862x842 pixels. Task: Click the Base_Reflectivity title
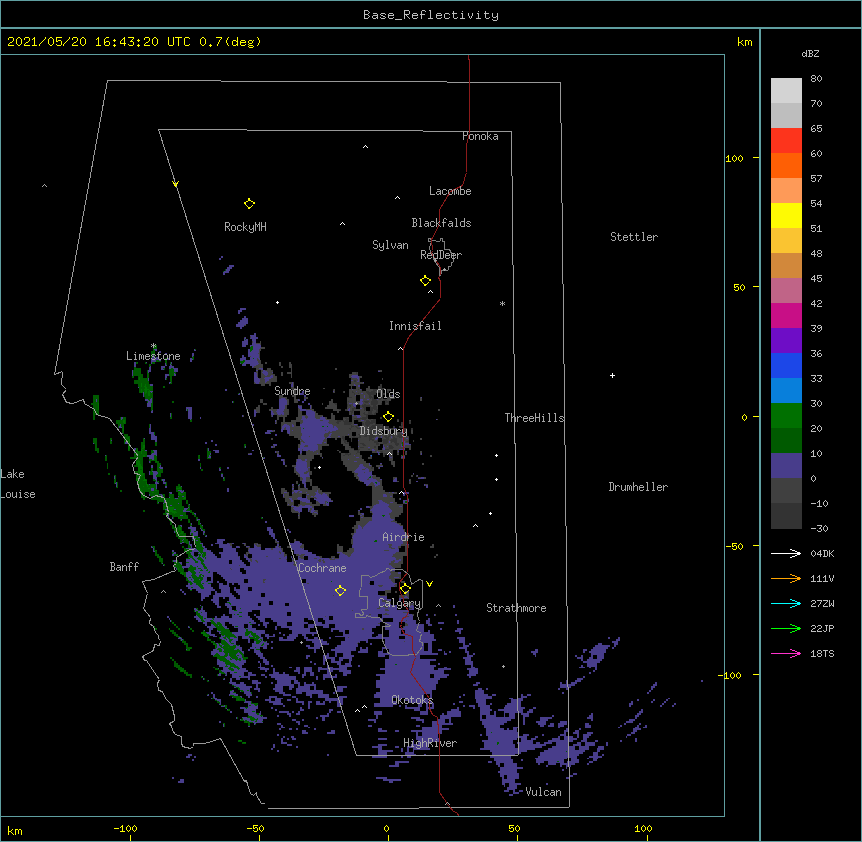click(431, 15)
